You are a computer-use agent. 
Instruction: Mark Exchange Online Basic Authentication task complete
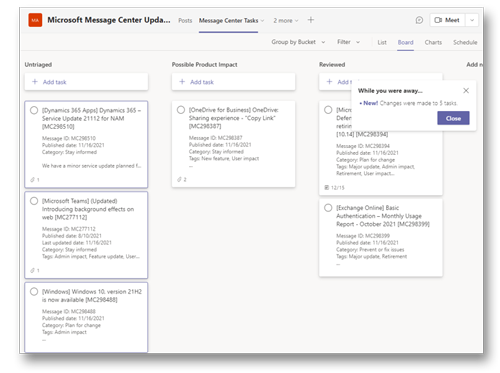[x=328, y=208]
